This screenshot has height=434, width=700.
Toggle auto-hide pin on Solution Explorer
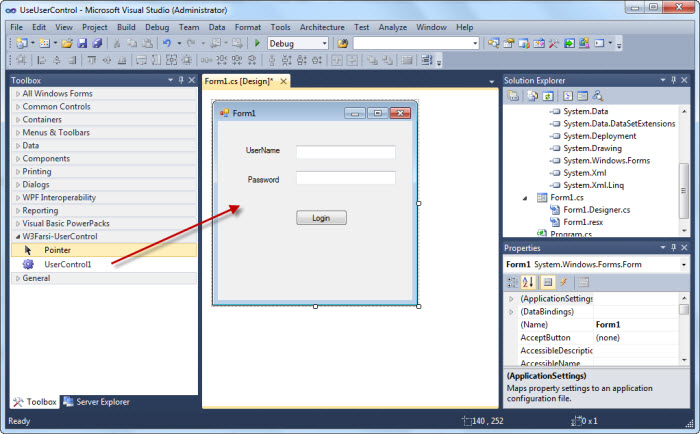672,79
